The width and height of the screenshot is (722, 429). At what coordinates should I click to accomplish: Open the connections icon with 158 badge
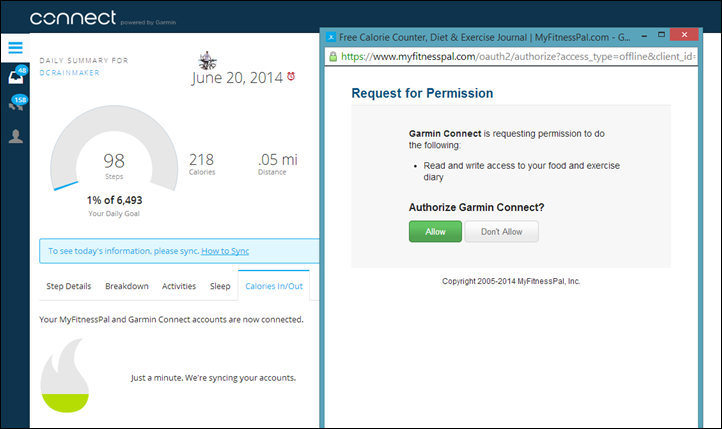[x=17, y=104]
